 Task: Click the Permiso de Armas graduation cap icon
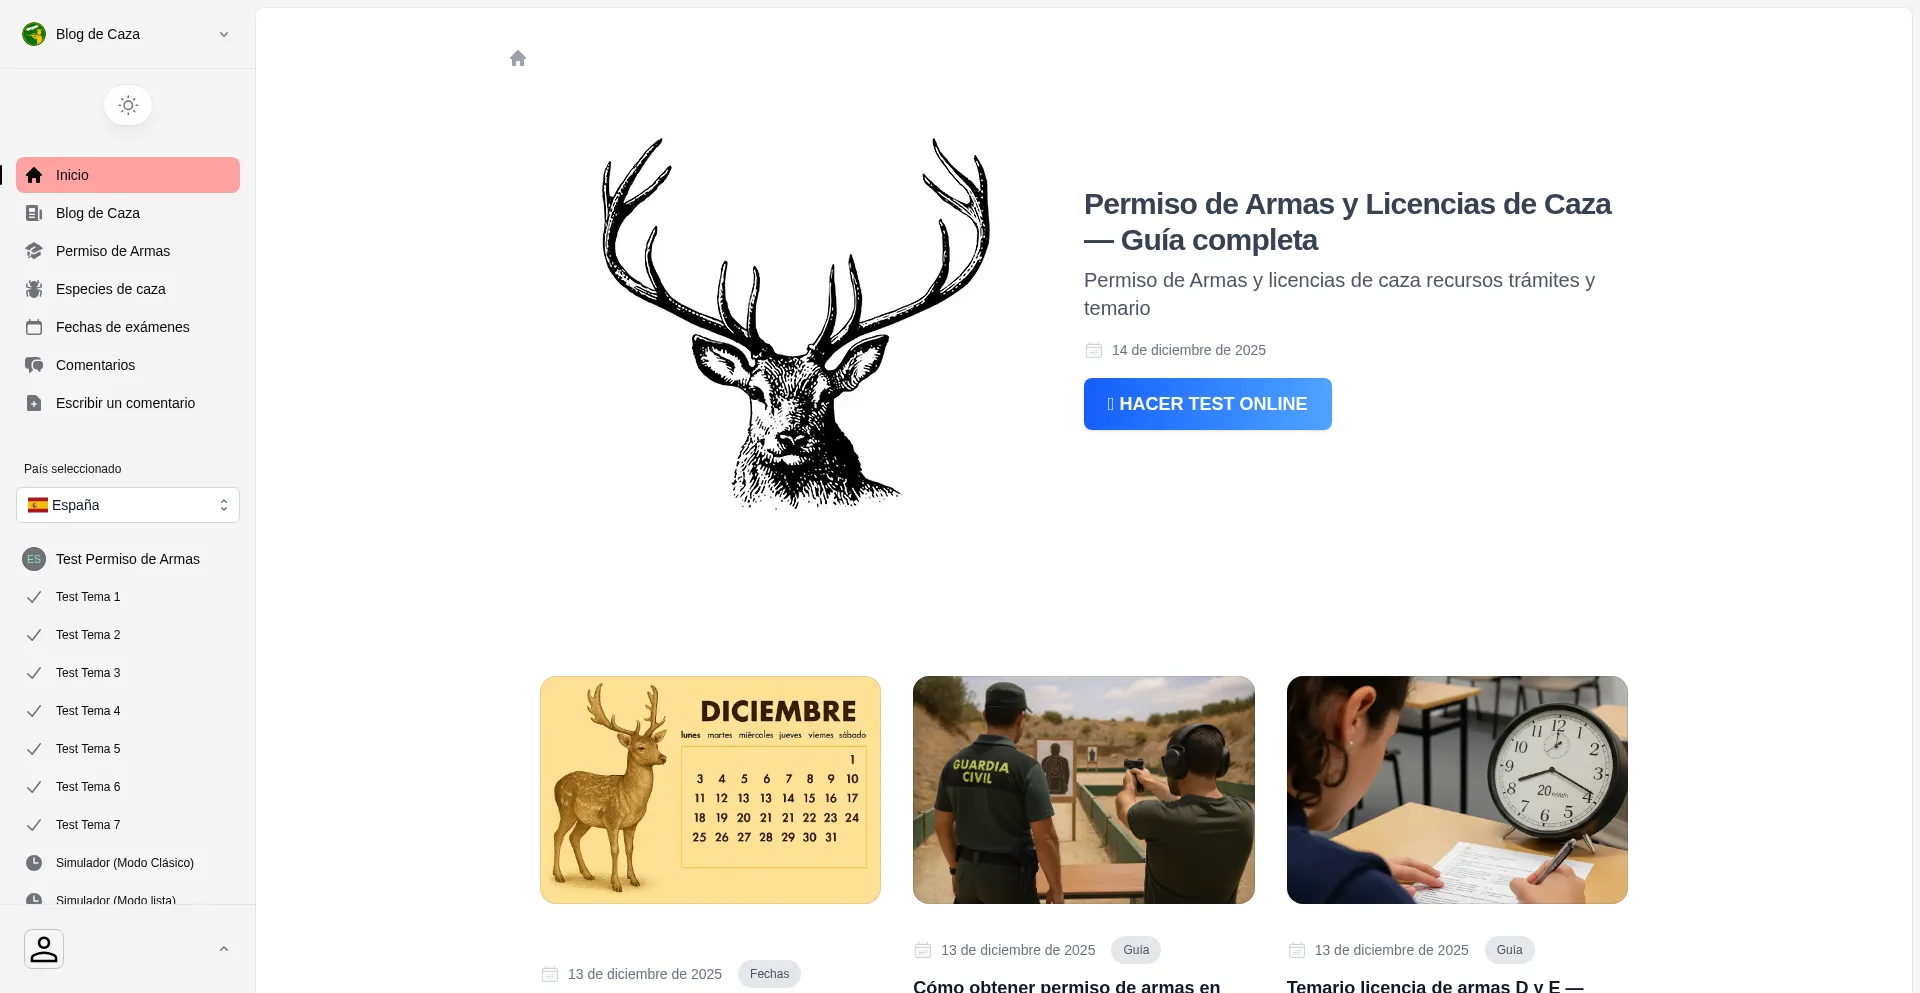coord(34,251)
